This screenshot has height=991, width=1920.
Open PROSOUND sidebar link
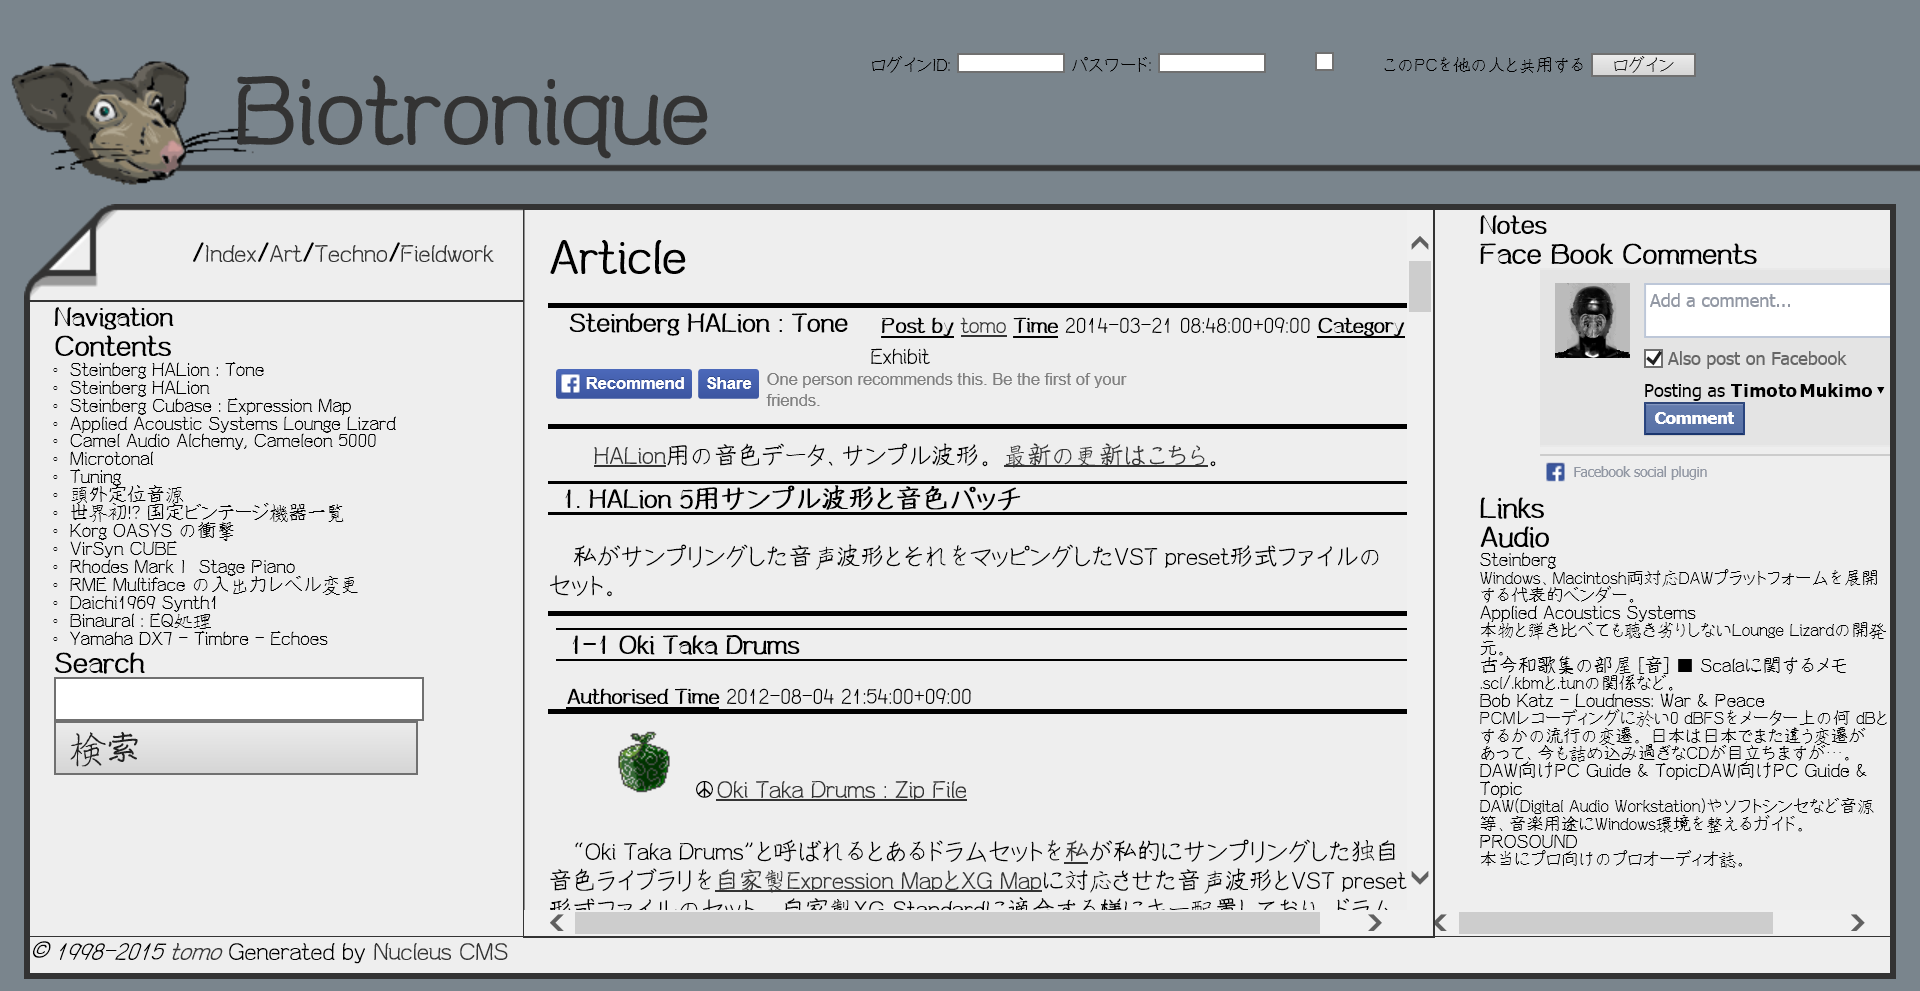[x=1528, y=842]
